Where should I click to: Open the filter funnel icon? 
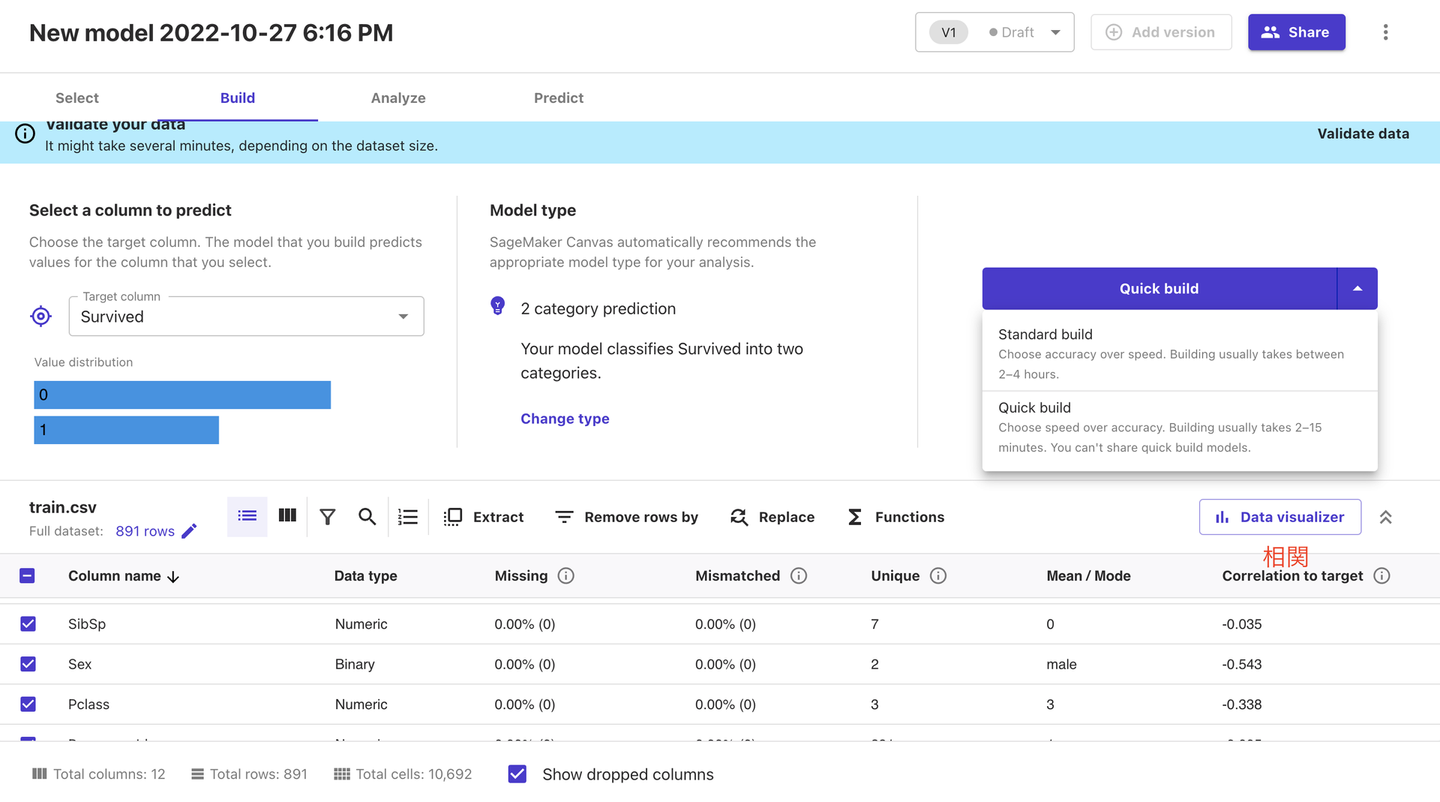click(x=327, y=517)
